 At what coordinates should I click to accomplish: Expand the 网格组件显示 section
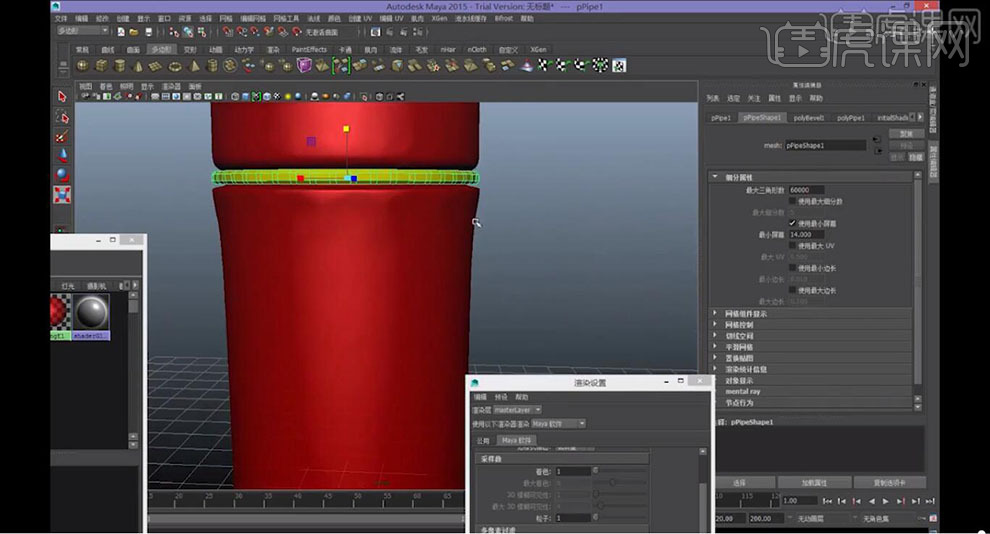[715, 313]
